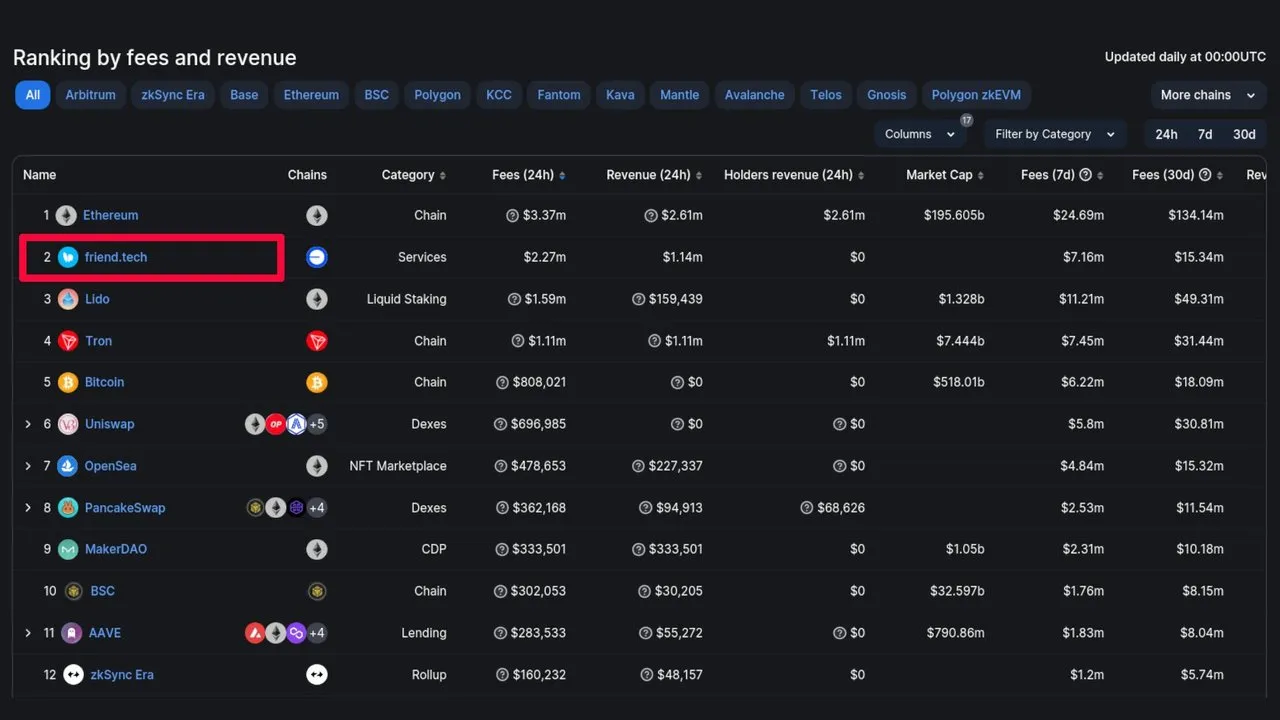Viewport: 1280px width, 720px height.
Task: Filter by Polygon chain tab
Action: pyautogui.click(x=437, y=95)
